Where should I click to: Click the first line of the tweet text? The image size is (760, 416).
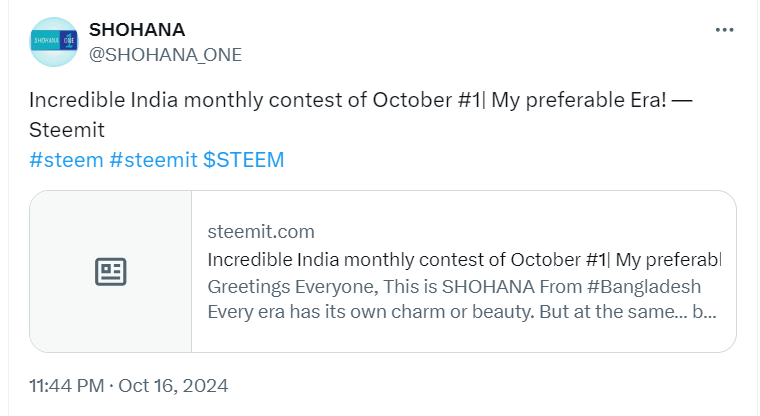[x=361, y=100]
